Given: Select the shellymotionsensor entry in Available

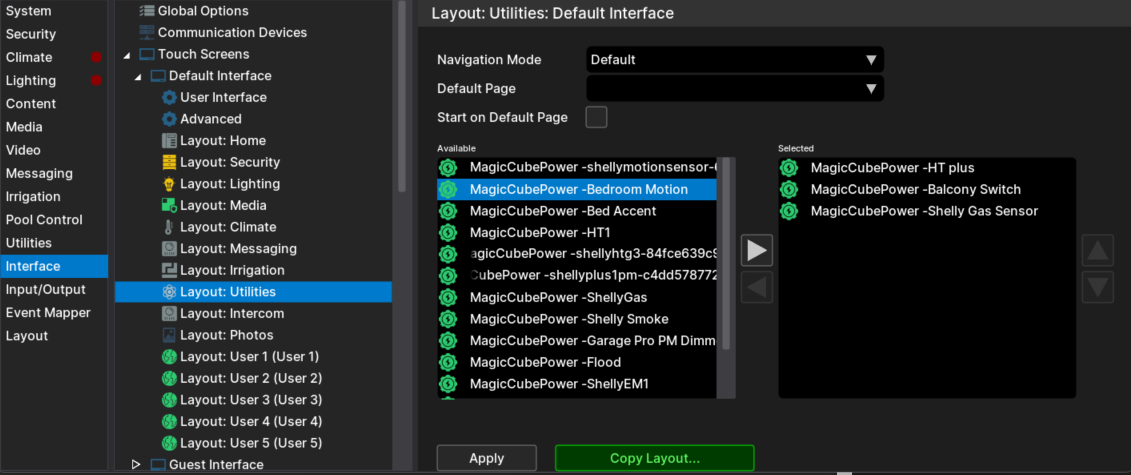Looking at the screenshot, I should (x=577, y=168).
